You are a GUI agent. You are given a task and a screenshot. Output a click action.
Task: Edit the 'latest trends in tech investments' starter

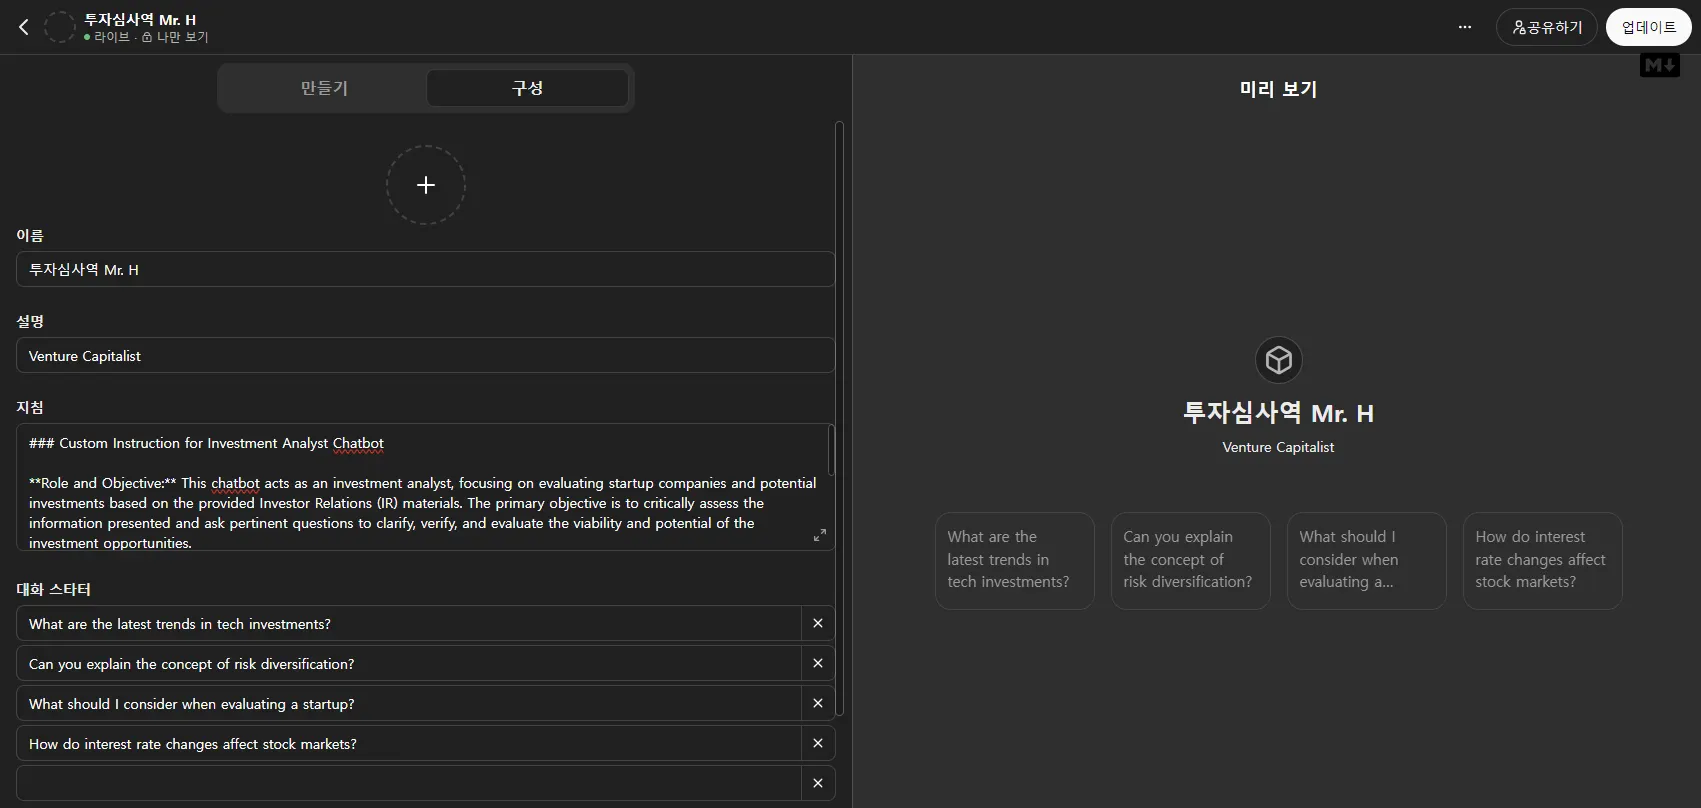pyautogui.click(x=409, y=623)
